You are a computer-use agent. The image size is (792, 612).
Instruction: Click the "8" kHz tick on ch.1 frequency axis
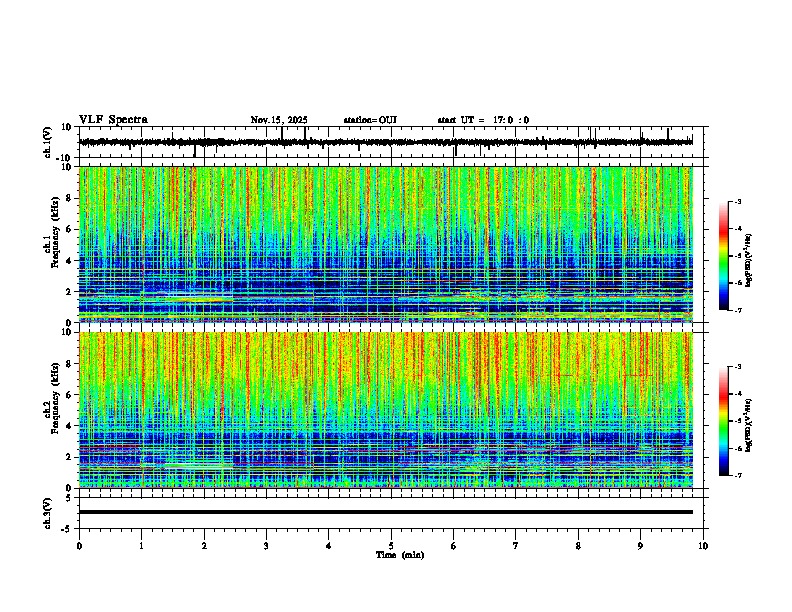tap(70, 198)
